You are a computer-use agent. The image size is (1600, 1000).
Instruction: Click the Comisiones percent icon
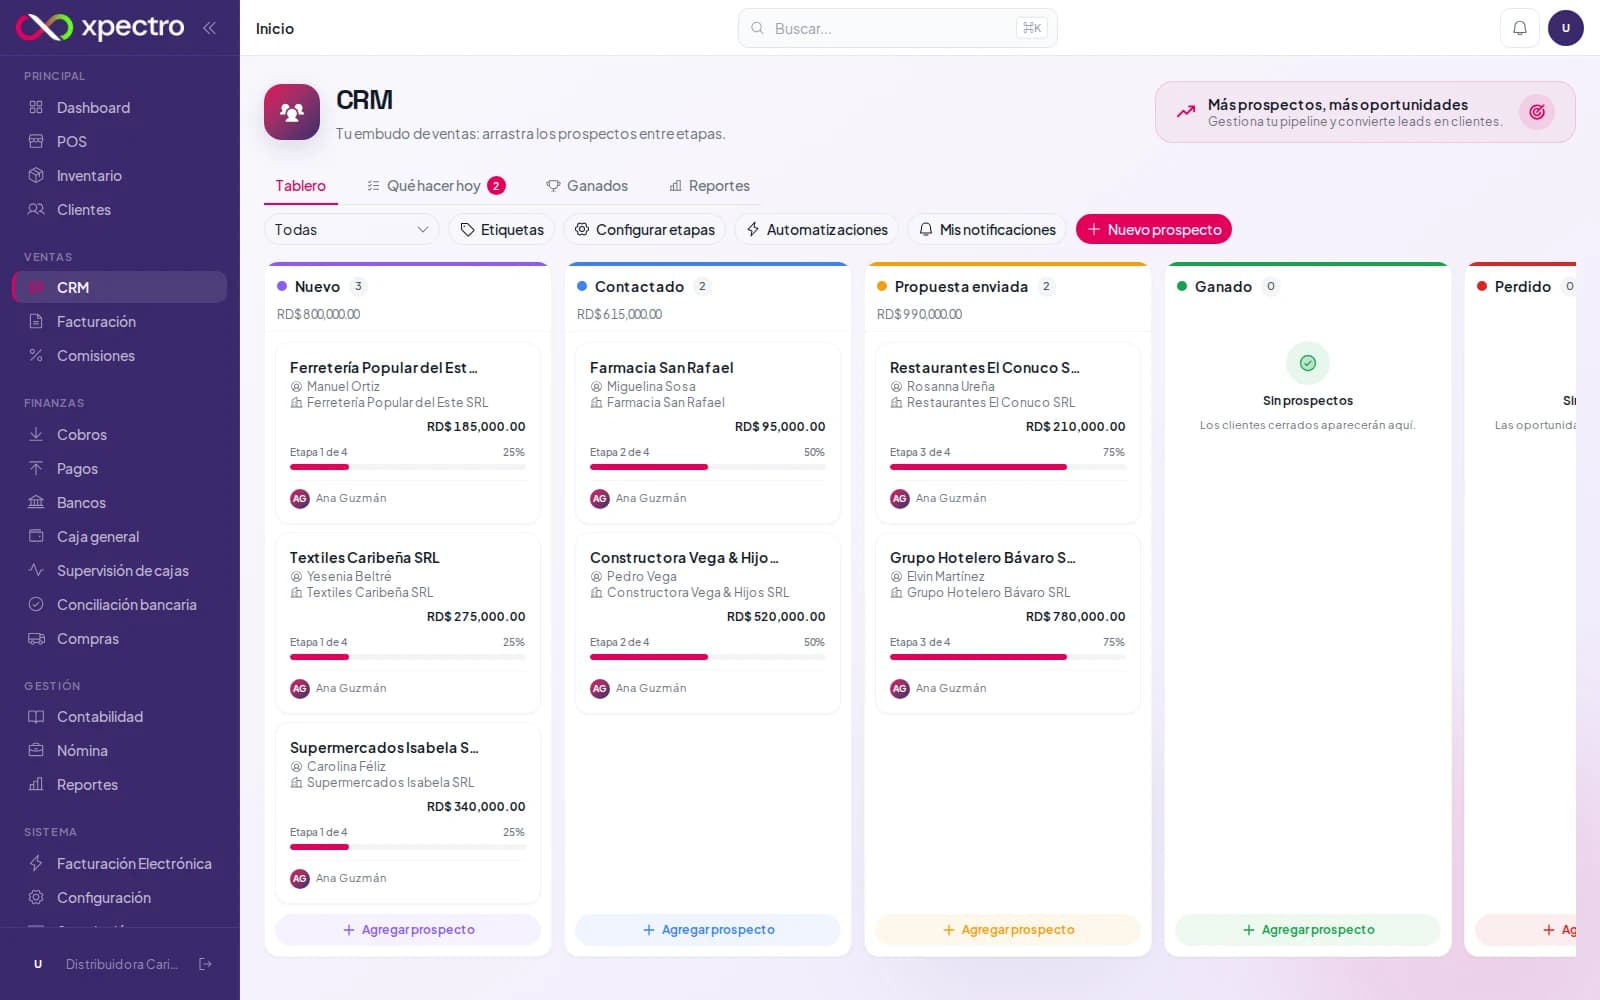click(36, 355)
